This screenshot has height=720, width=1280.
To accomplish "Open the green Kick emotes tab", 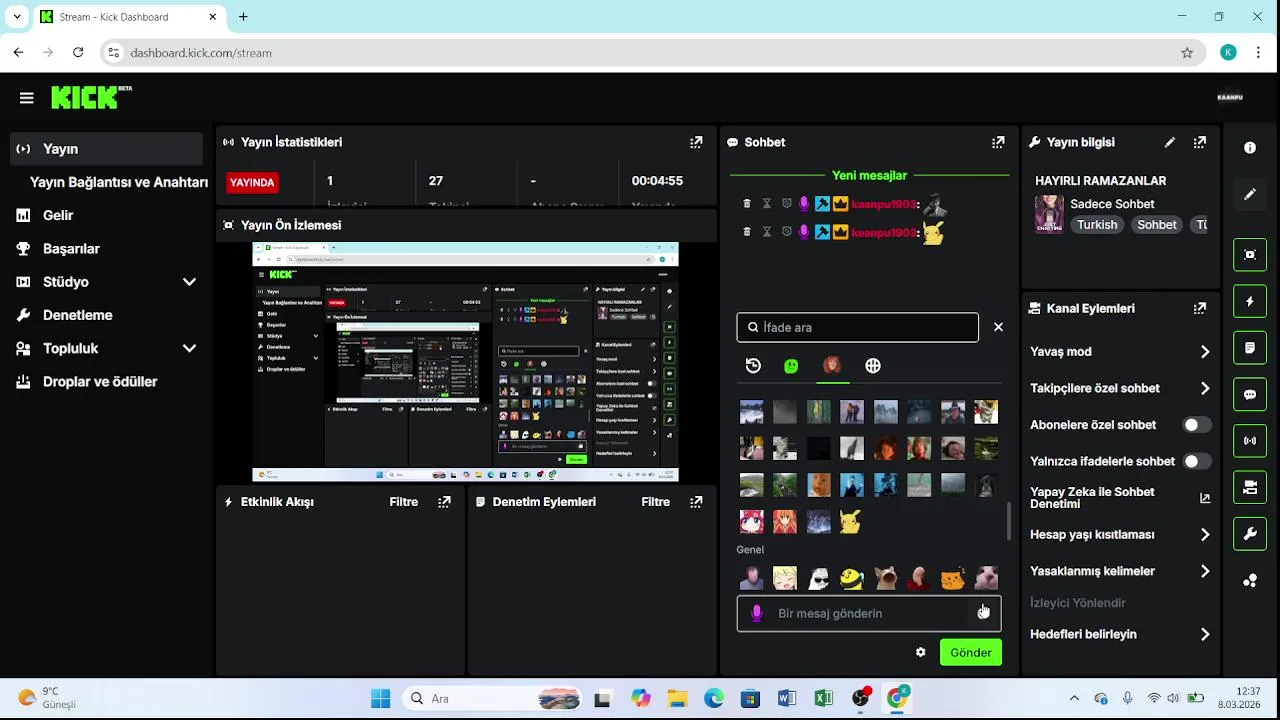I will point(791,366).
